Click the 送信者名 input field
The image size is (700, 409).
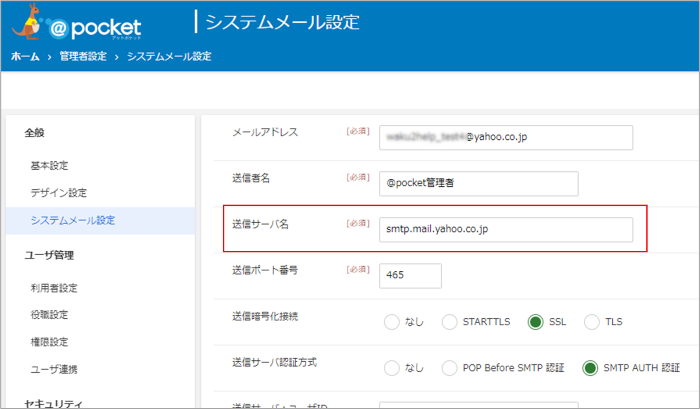[x=479, y=184]
